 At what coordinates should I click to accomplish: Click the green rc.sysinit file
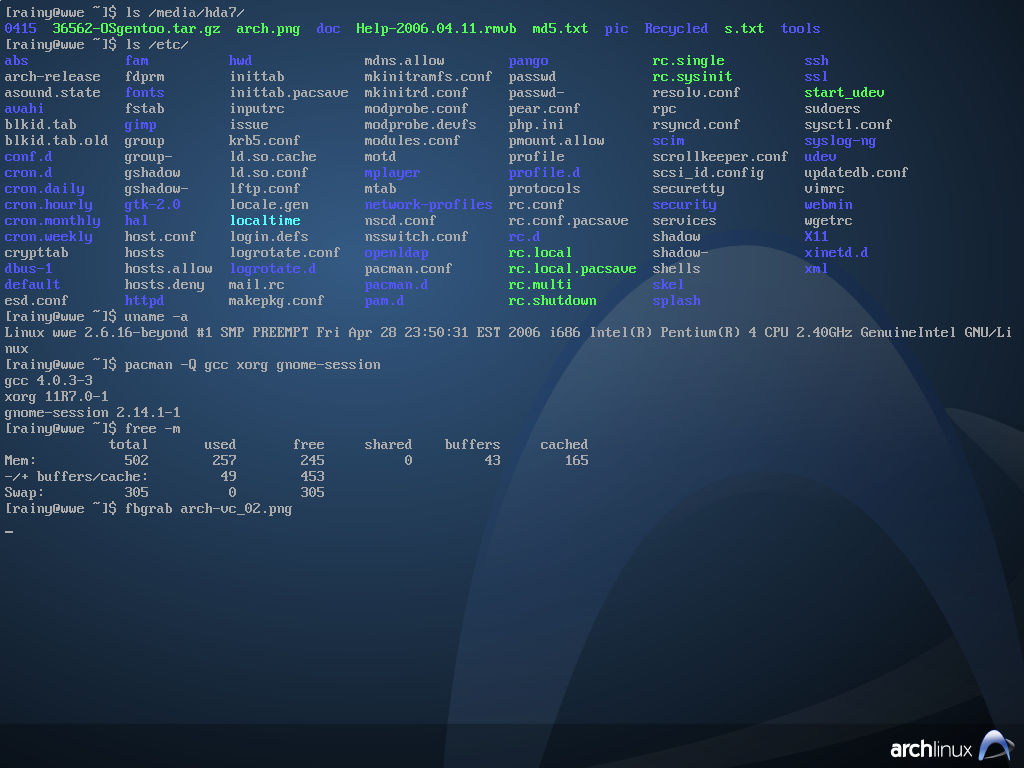tap(692, 77)
